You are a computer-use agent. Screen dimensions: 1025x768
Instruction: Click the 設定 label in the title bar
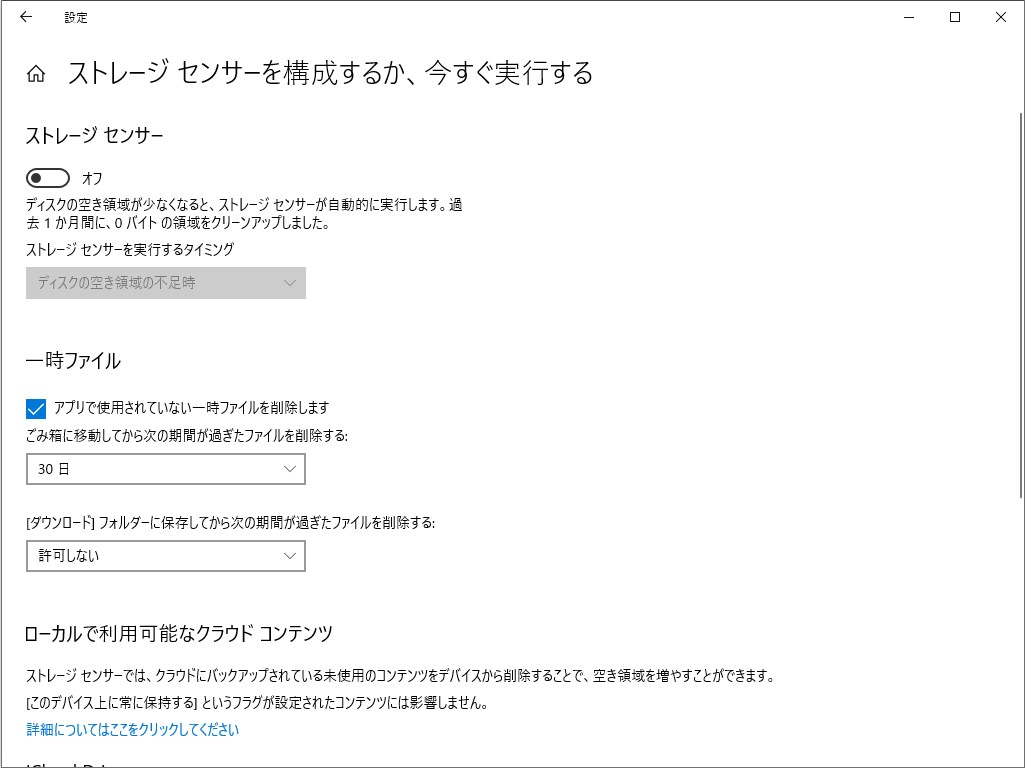tap(77, 17)
